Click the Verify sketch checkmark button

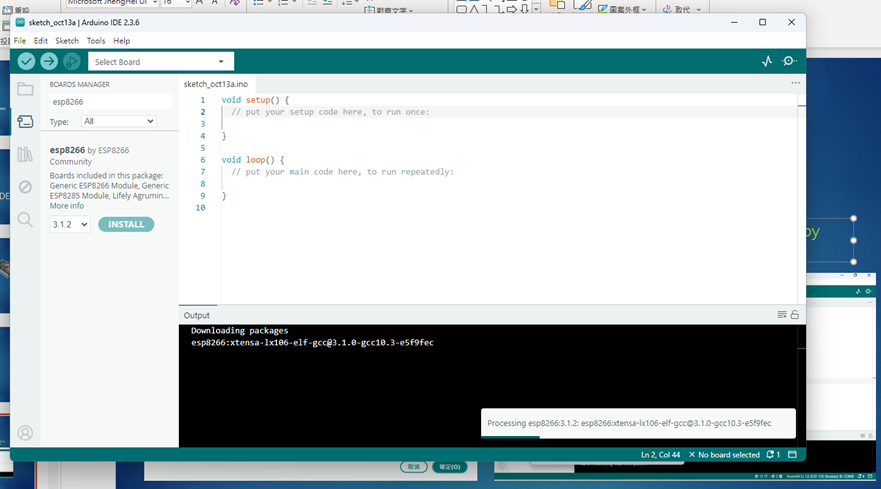click(26, 61)
